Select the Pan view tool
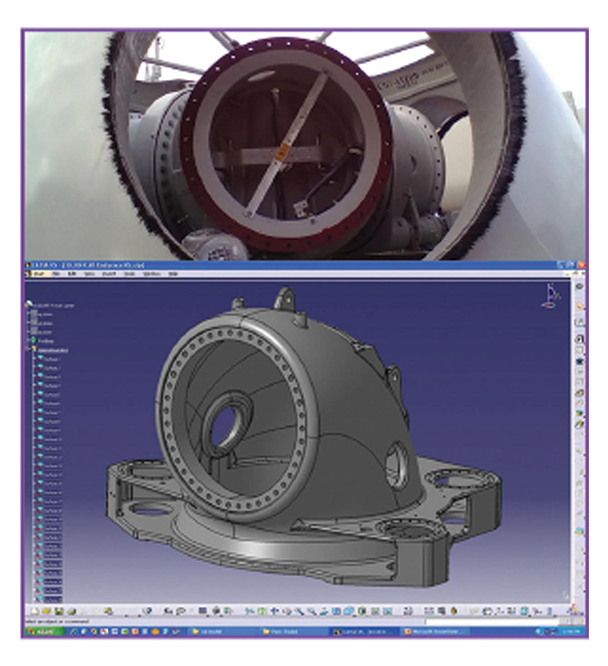Viewport: 608px width, 666px height. (274, 611)
